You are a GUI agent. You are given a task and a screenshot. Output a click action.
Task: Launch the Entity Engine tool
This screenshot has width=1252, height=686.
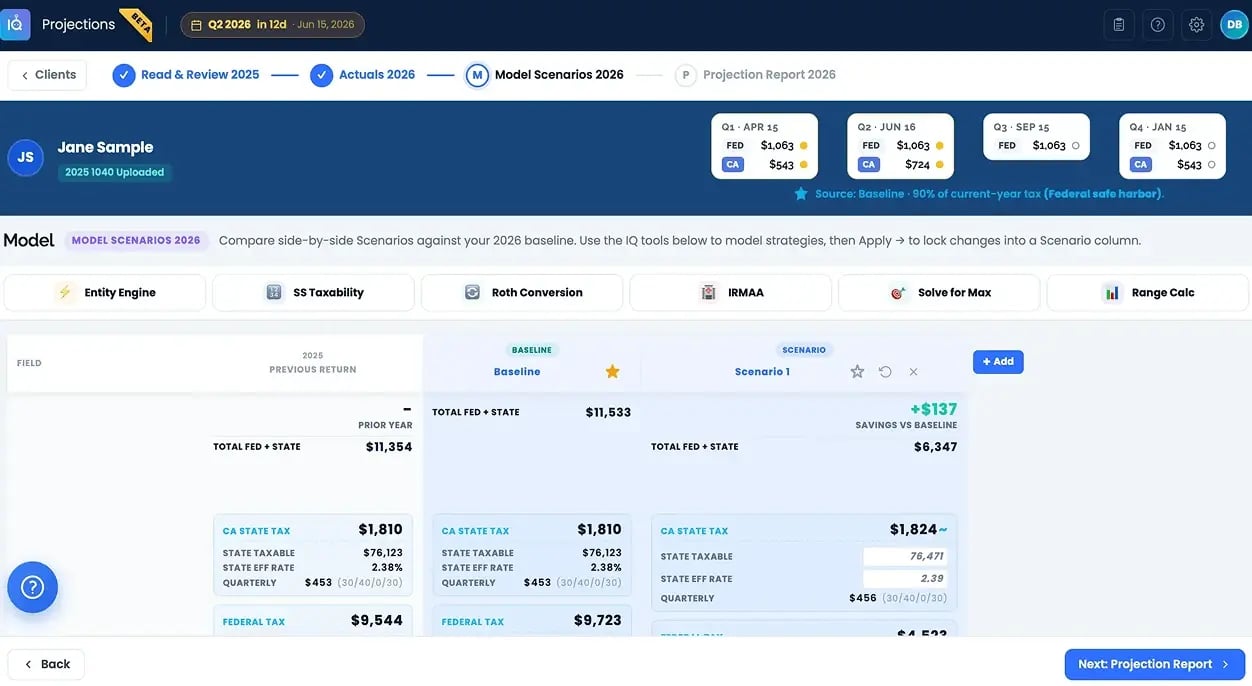(105, 293)
